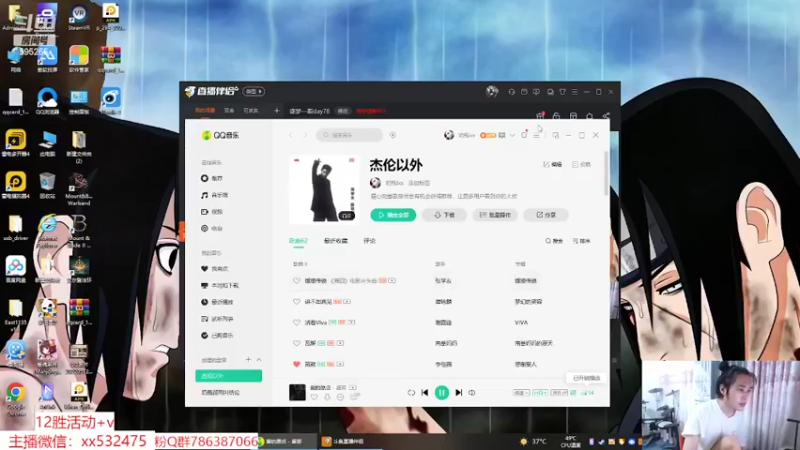The image size is (800, 450).
Task: Open Recommend in QQ Music sidebar
Action: 212,178
